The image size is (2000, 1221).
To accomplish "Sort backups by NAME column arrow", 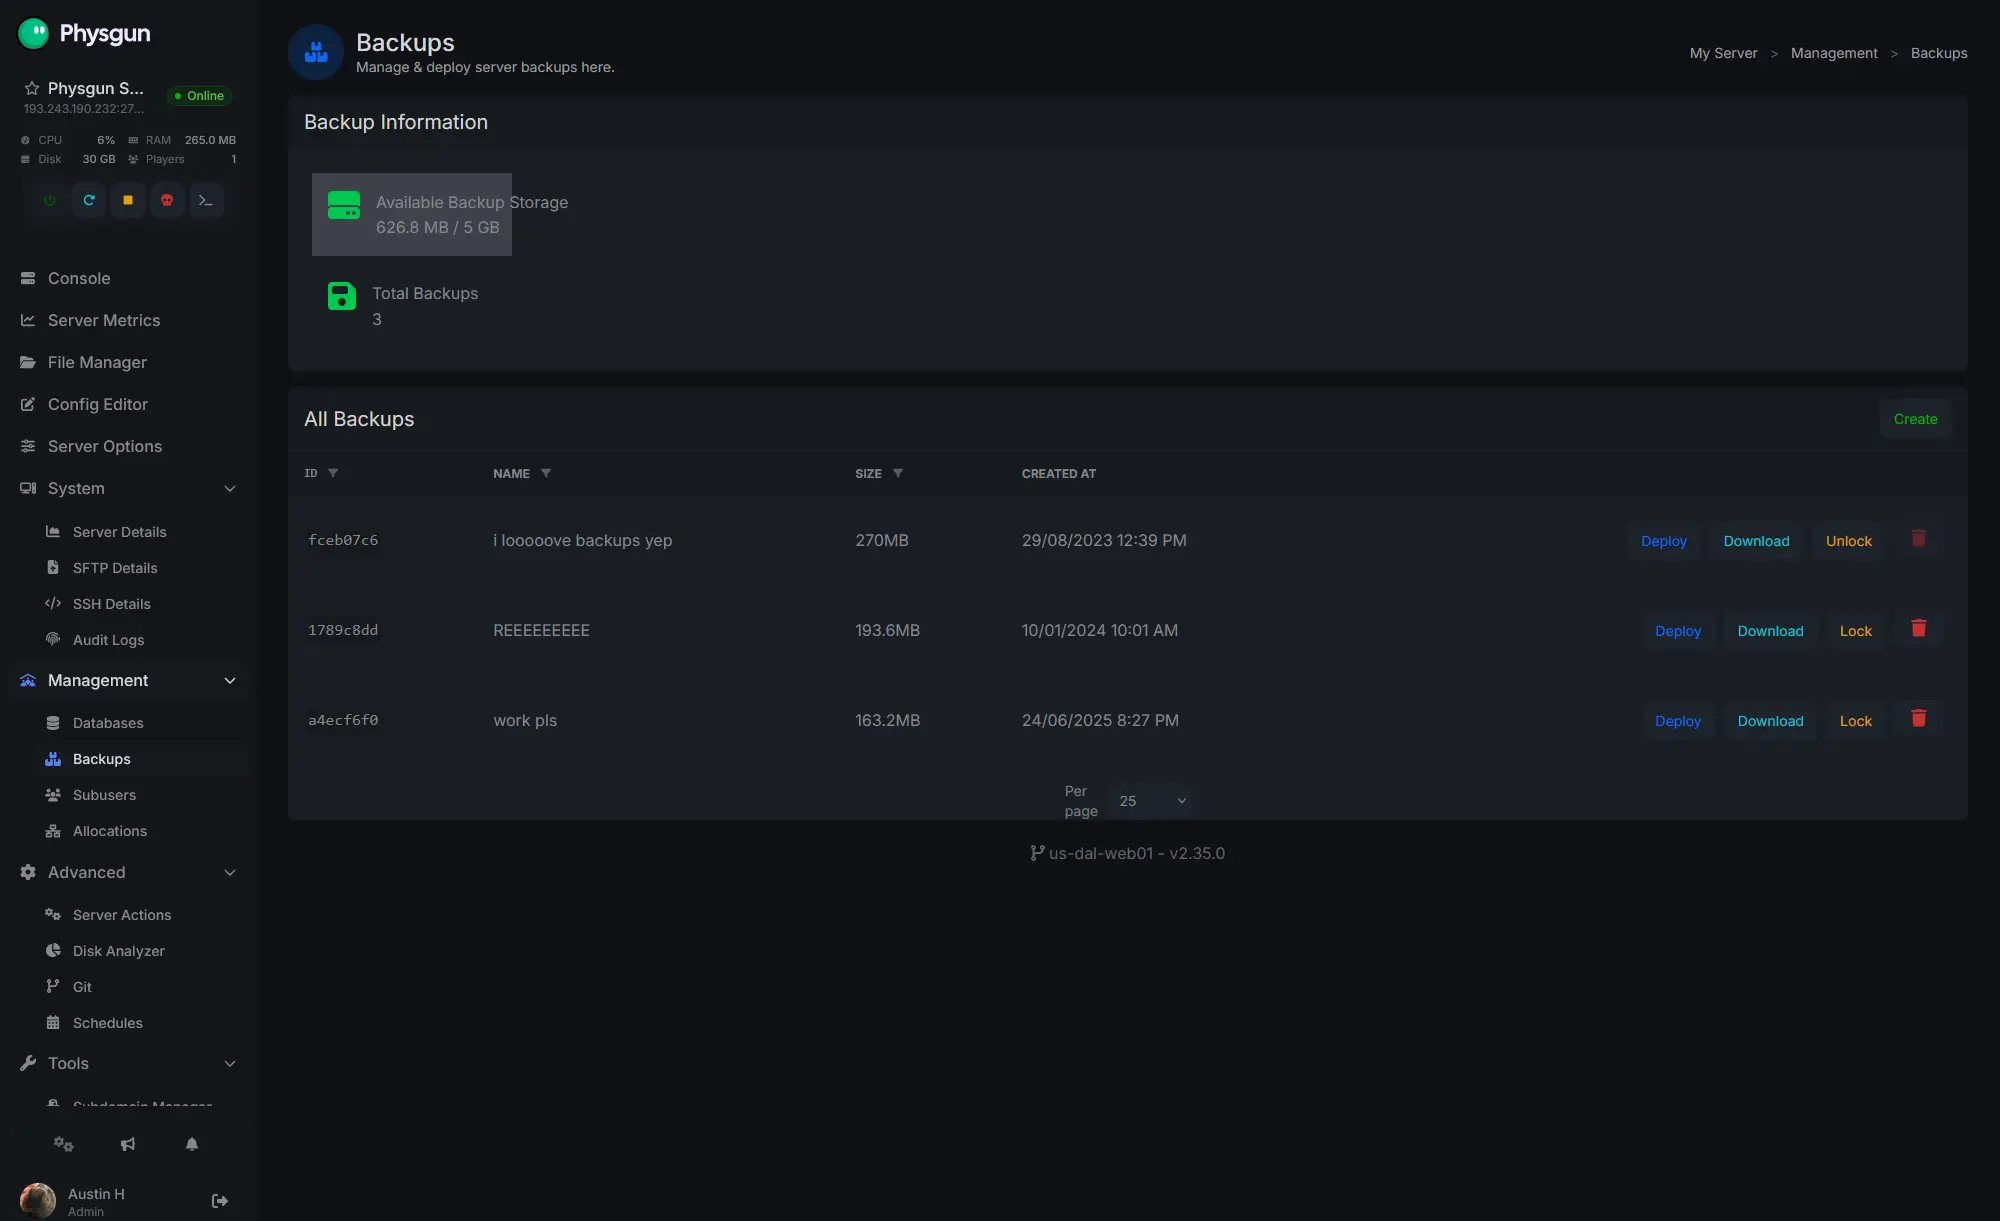I will coord(546,473).
